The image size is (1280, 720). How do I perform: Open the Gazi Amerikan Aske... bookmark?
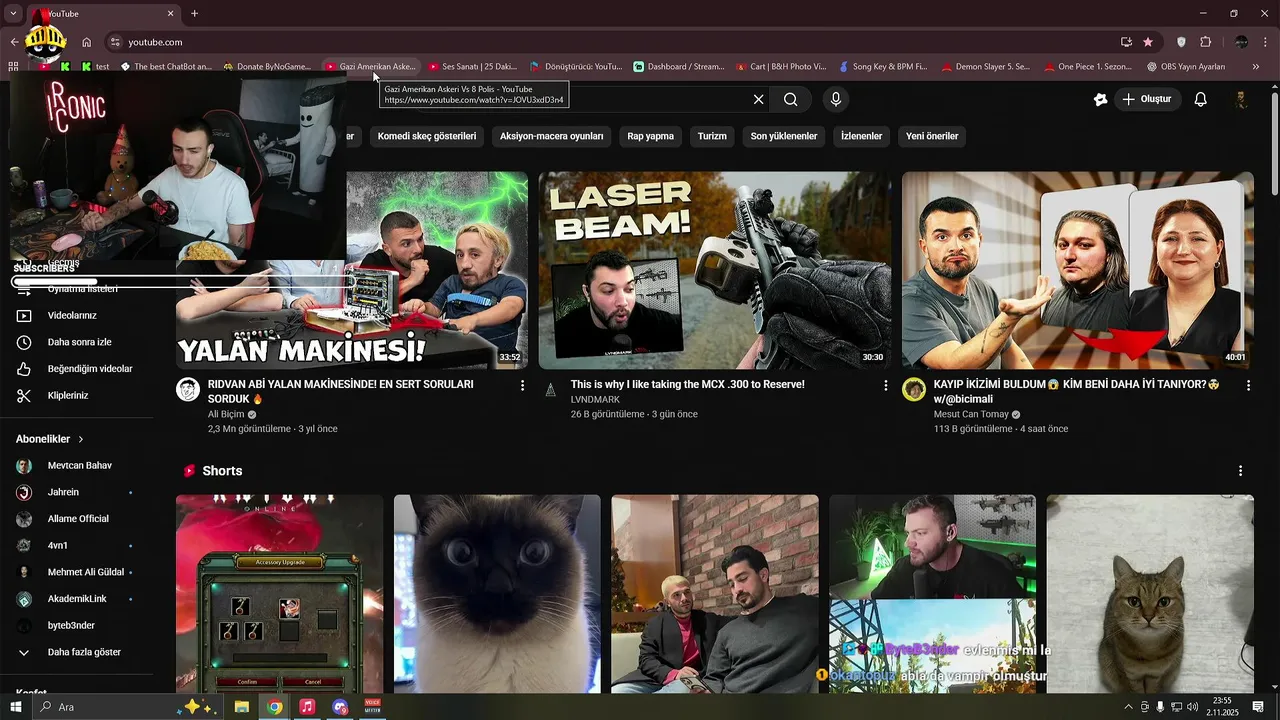click(x=370, y=67)
